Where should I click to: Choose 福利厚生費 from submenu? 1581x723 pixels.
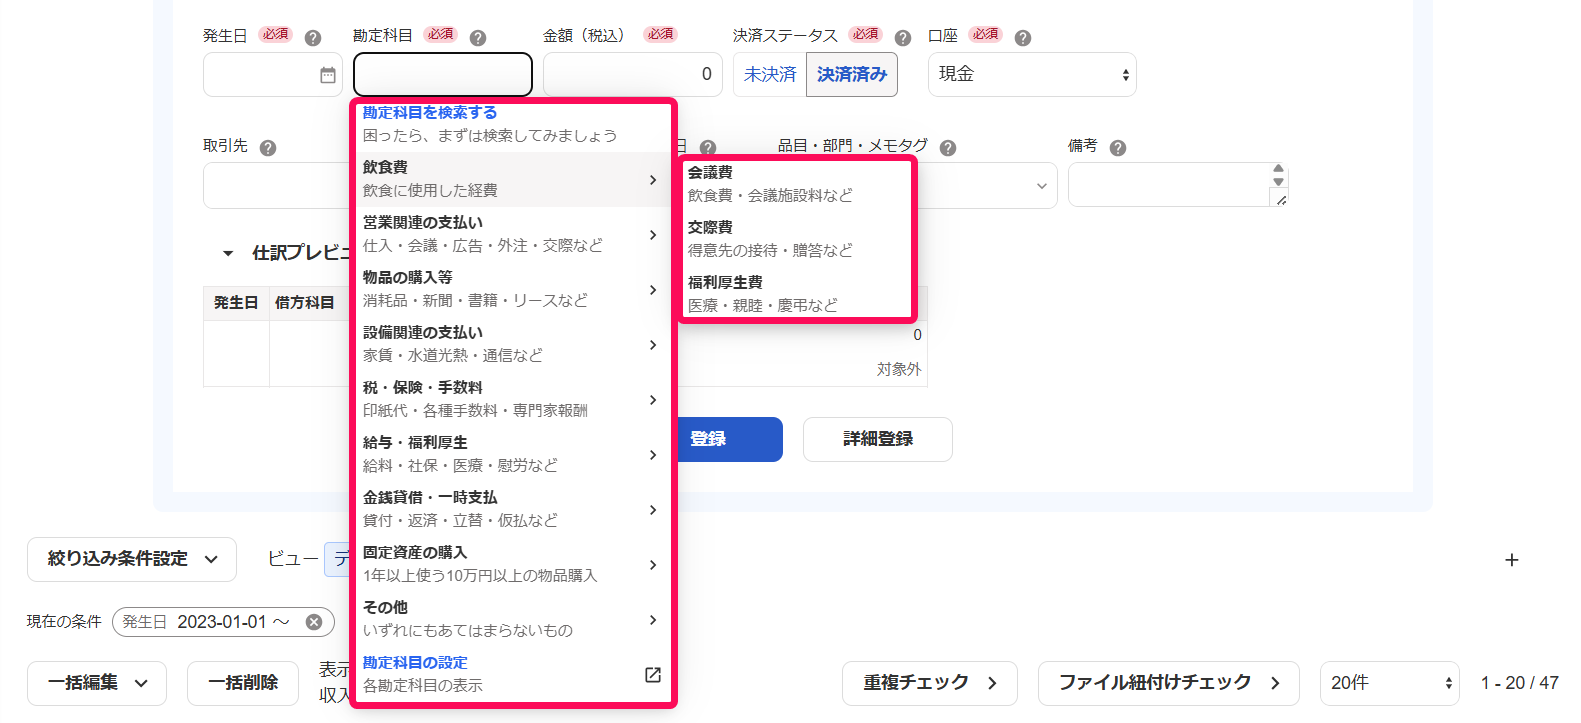click(797, 294)
